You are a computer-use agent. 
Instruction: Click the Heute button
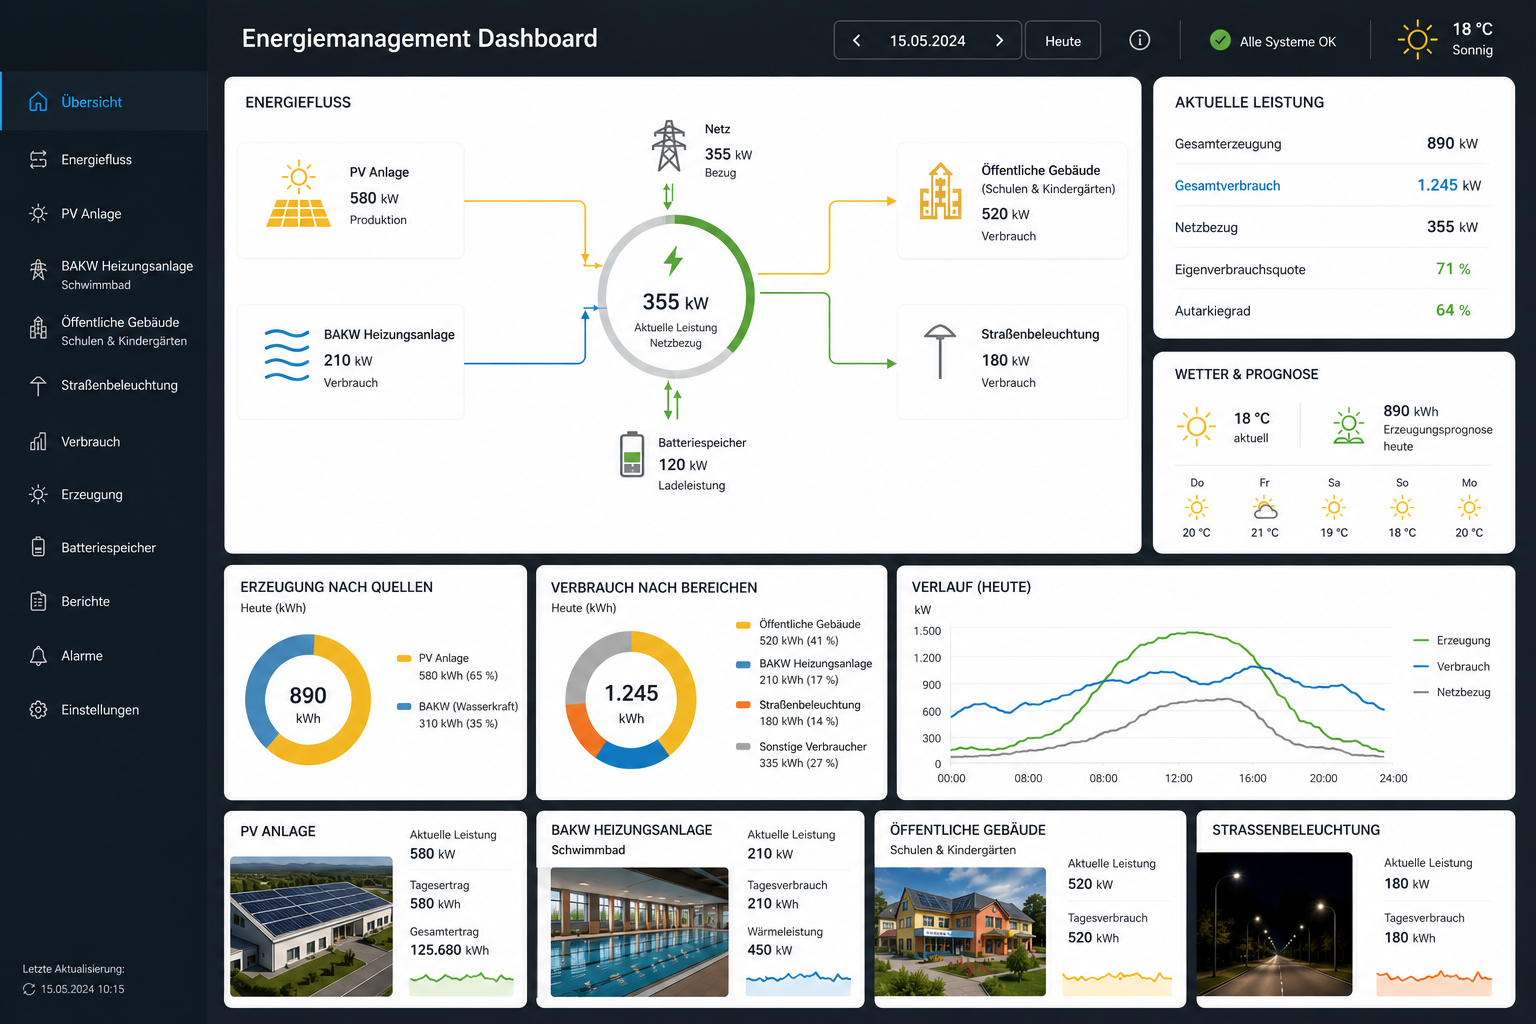[1063, 41]
